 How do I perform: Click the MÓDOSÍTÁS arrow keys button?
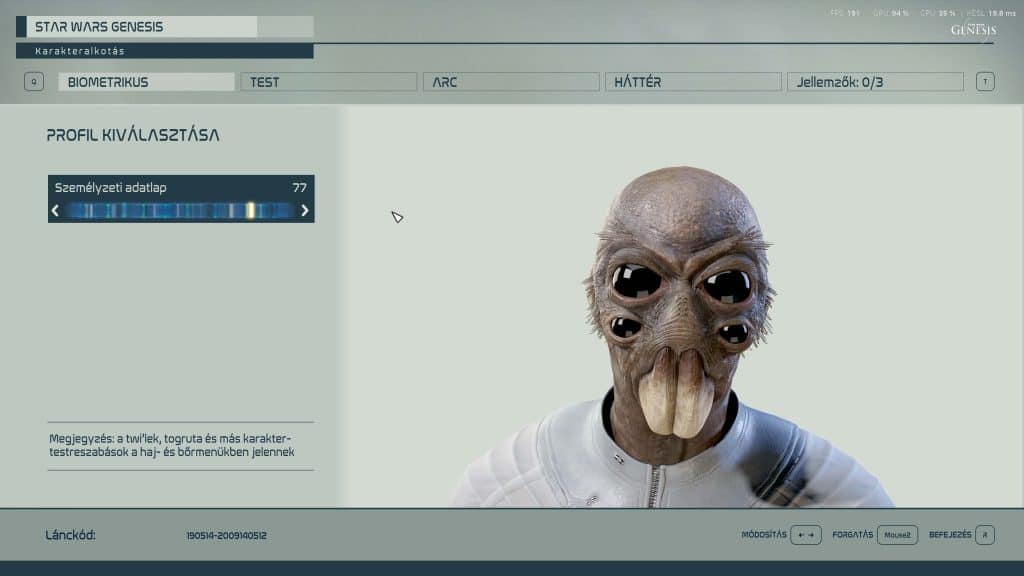[x=806, y=535]
